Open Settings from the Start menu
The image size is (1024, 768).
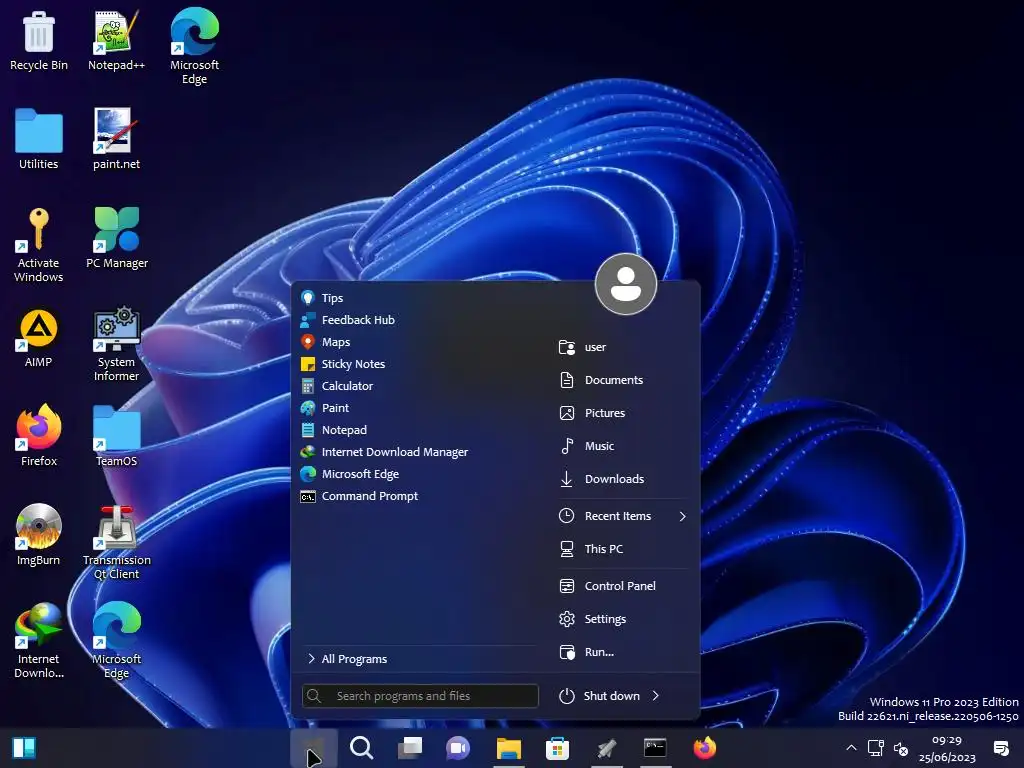click(x=624, y=619)
